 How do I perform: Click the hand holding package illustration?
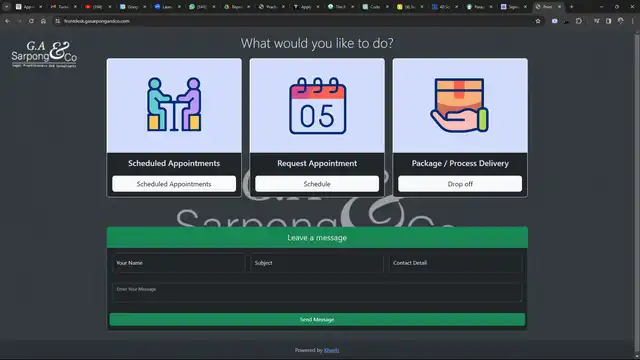(x=460, y=105)
